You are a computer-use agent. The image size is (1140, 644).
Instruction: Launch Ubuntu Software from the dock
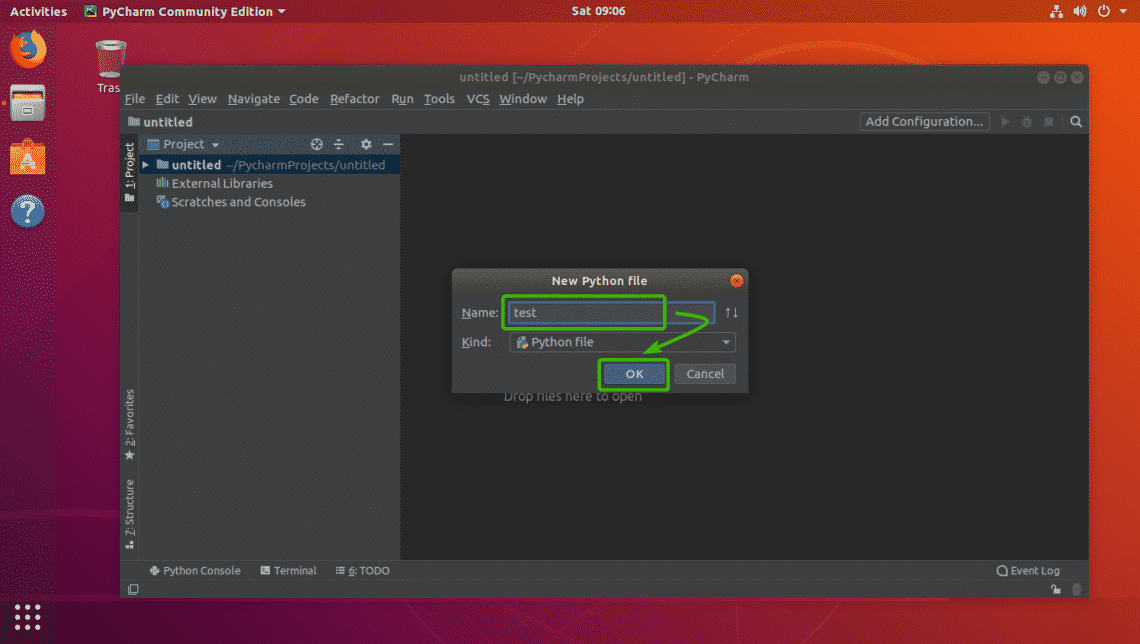28,157
